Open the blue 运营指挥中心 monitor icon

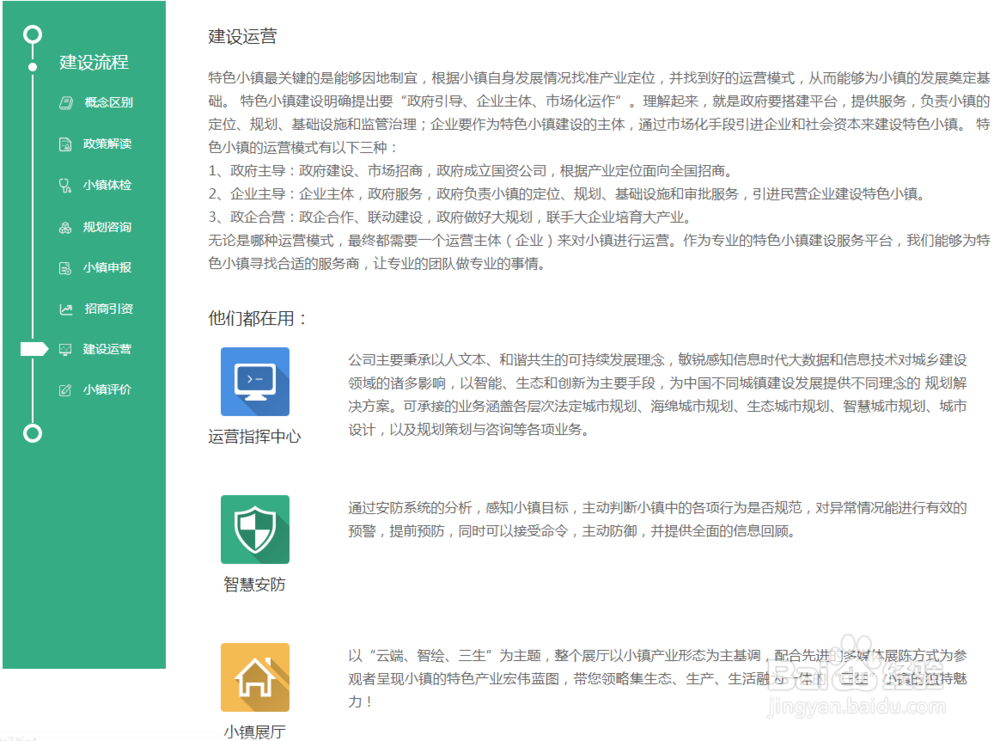255,381
